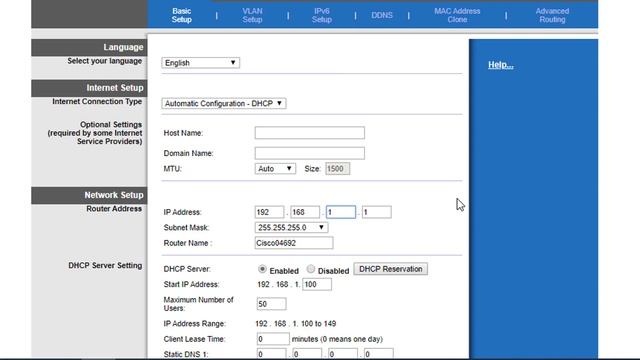Click the second IP Address octet 168
This screenshot has height=360, width=640.
point(305,212)
